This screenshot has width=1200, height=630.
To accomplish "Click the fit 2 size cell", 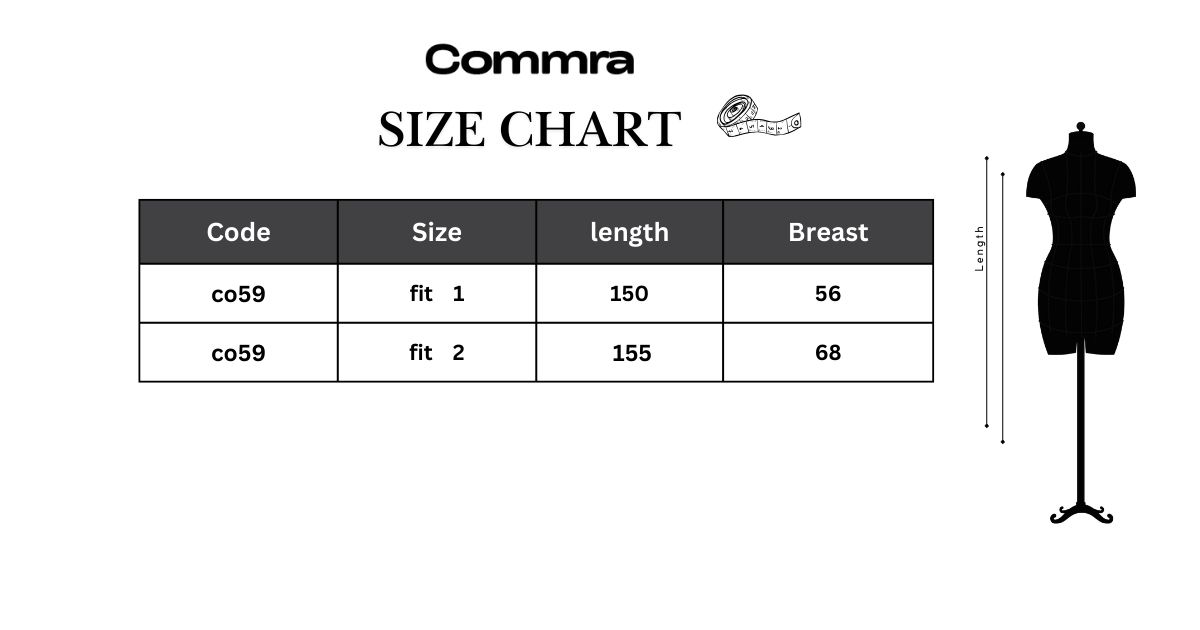I will coord(437,352).
